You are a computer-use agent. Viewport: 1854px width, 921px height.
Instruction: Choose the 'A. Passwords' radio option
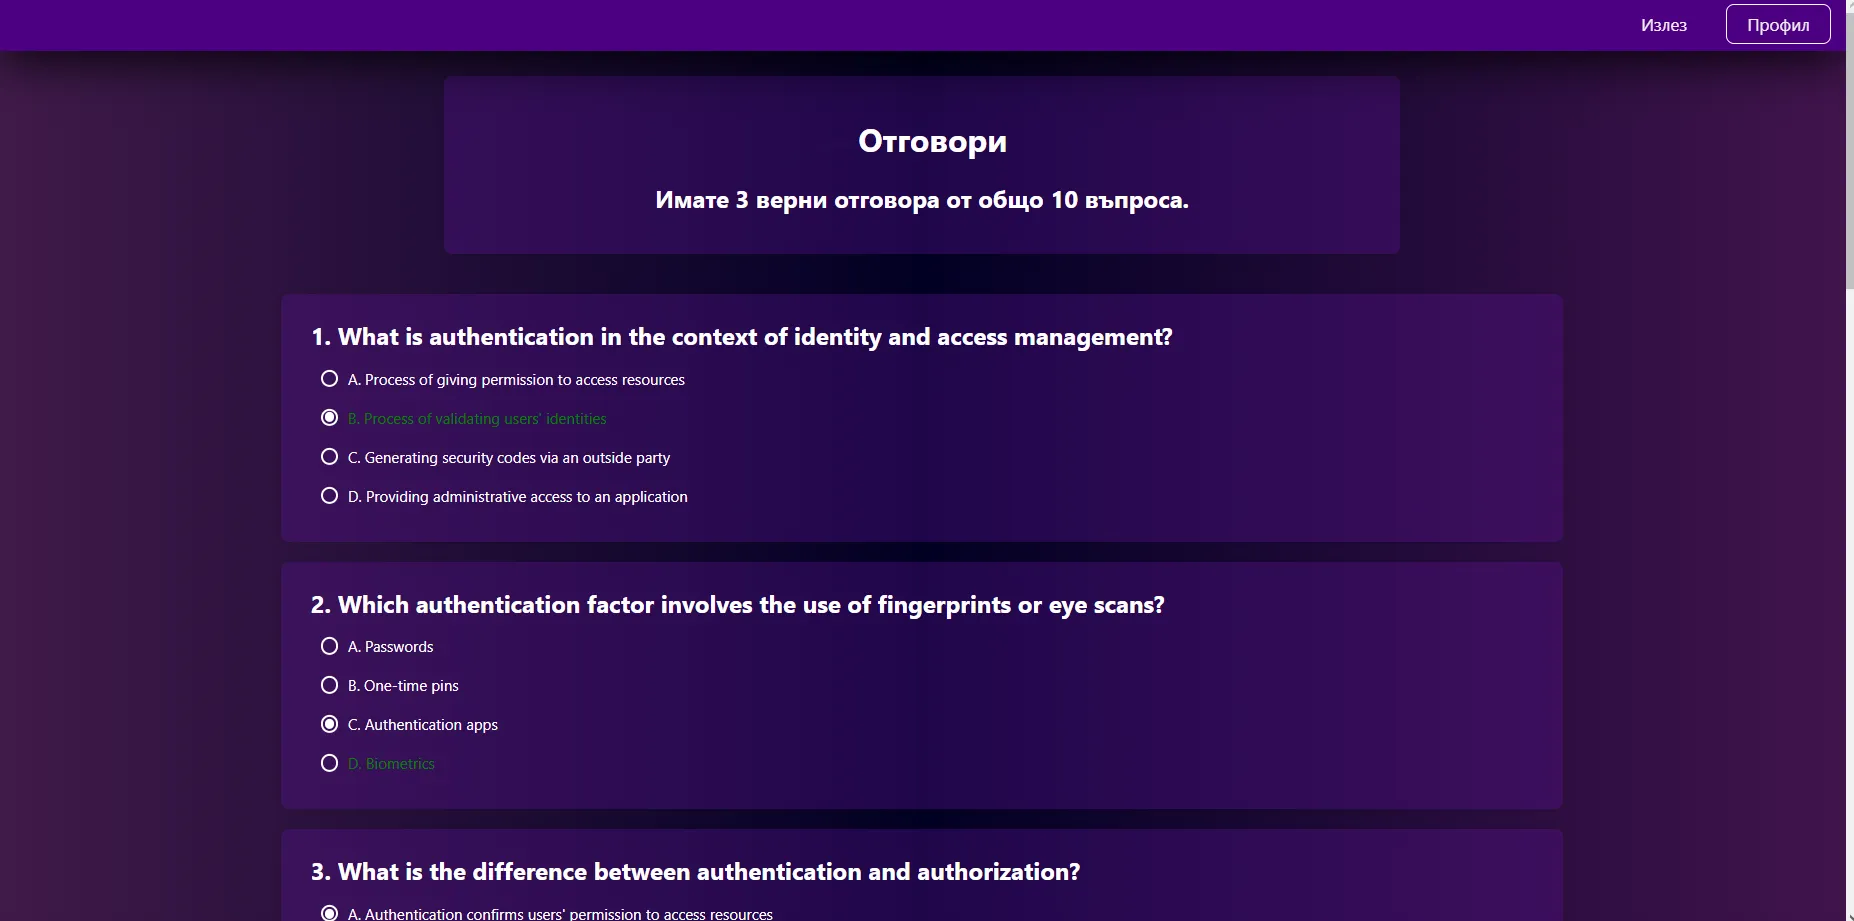329,646
